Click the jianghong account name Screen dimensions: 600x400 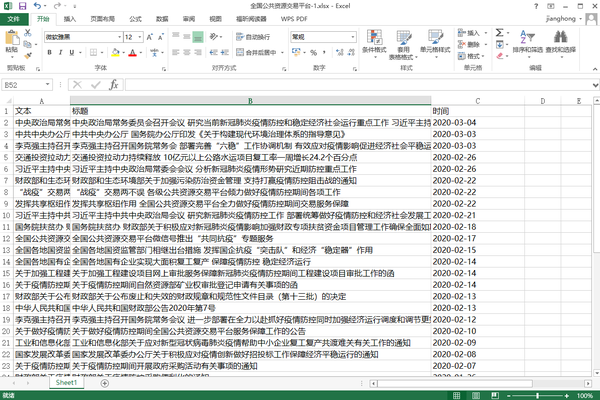pos(561,18)
